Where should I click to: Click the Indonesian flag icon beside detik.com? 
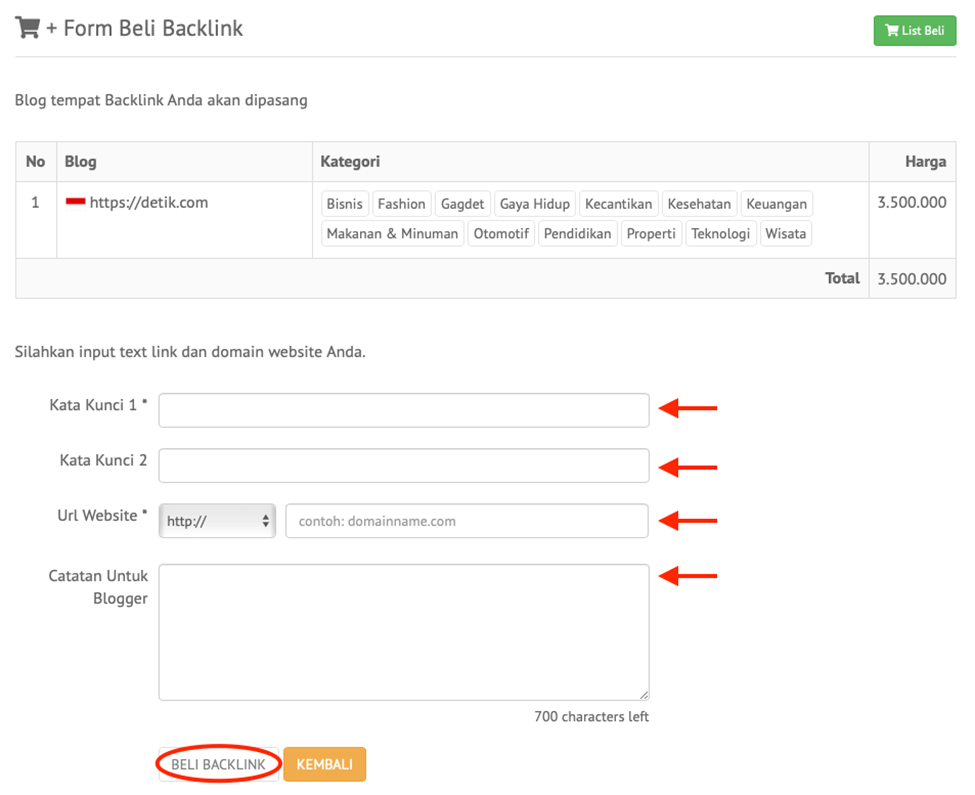75,202
